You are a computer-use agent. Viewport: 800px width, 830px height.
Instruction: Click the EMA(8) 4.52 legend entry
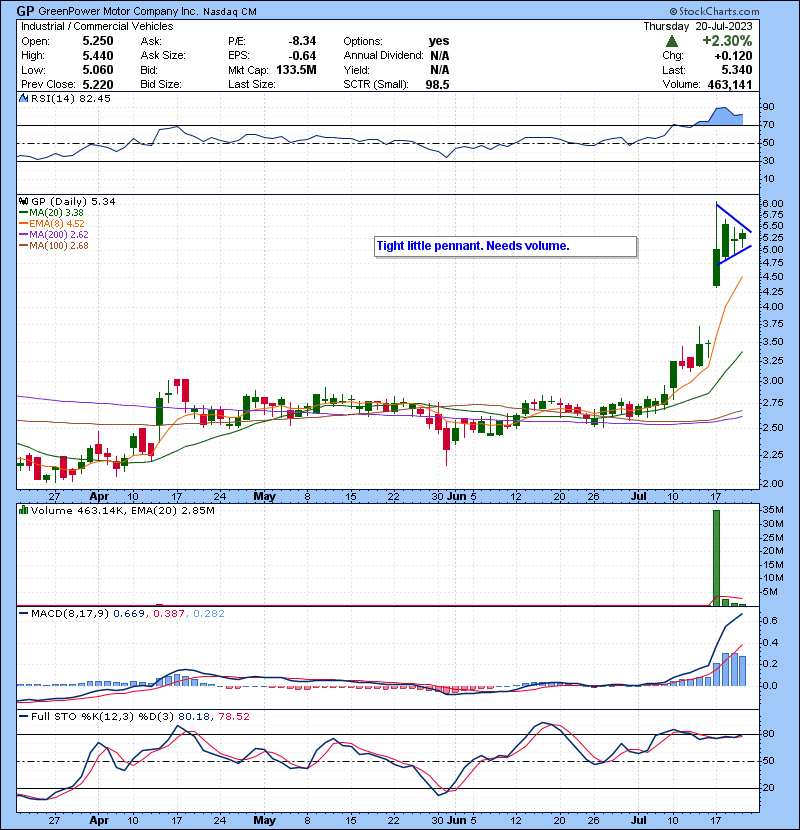pos(57,223)
